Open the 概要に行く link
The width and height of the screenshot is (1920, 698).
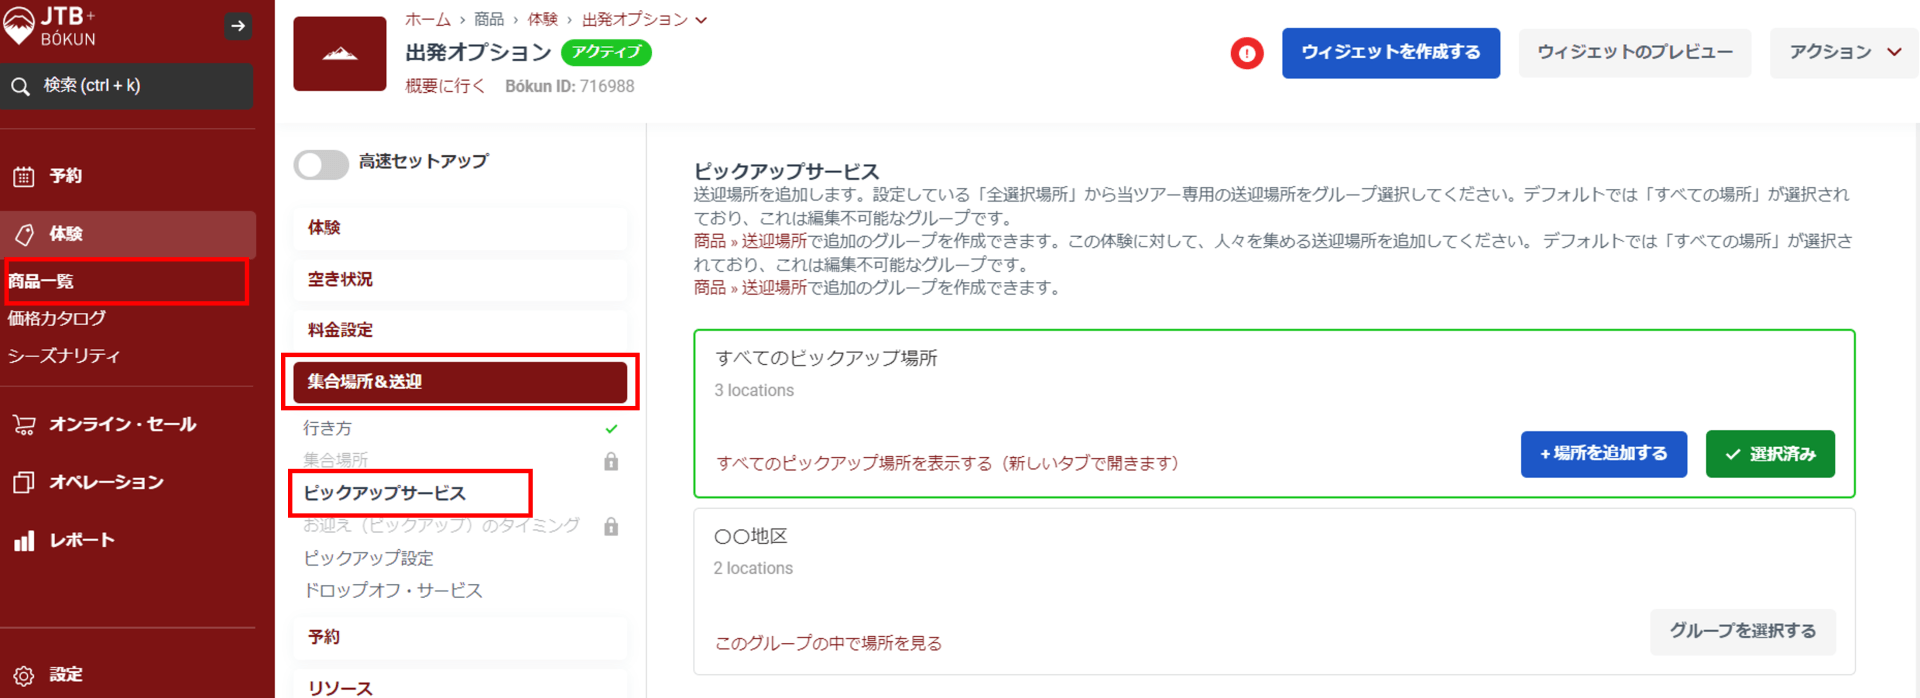445,86
